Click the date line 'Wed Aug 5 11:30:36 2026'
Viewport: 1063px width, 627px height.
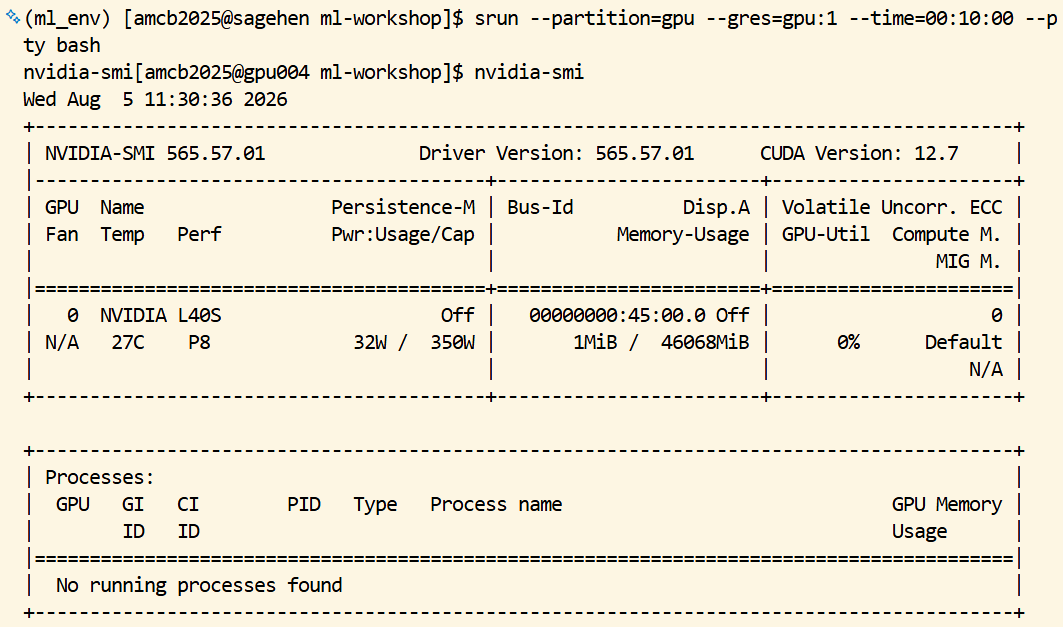point(155,100)
